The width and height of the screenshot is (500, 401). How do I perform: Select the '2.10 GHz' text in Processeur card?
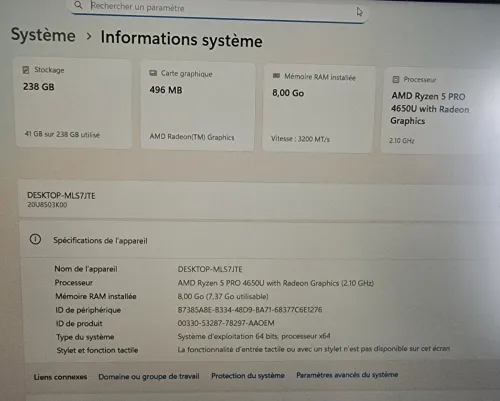pyautogui.click(x=402, y=141)
